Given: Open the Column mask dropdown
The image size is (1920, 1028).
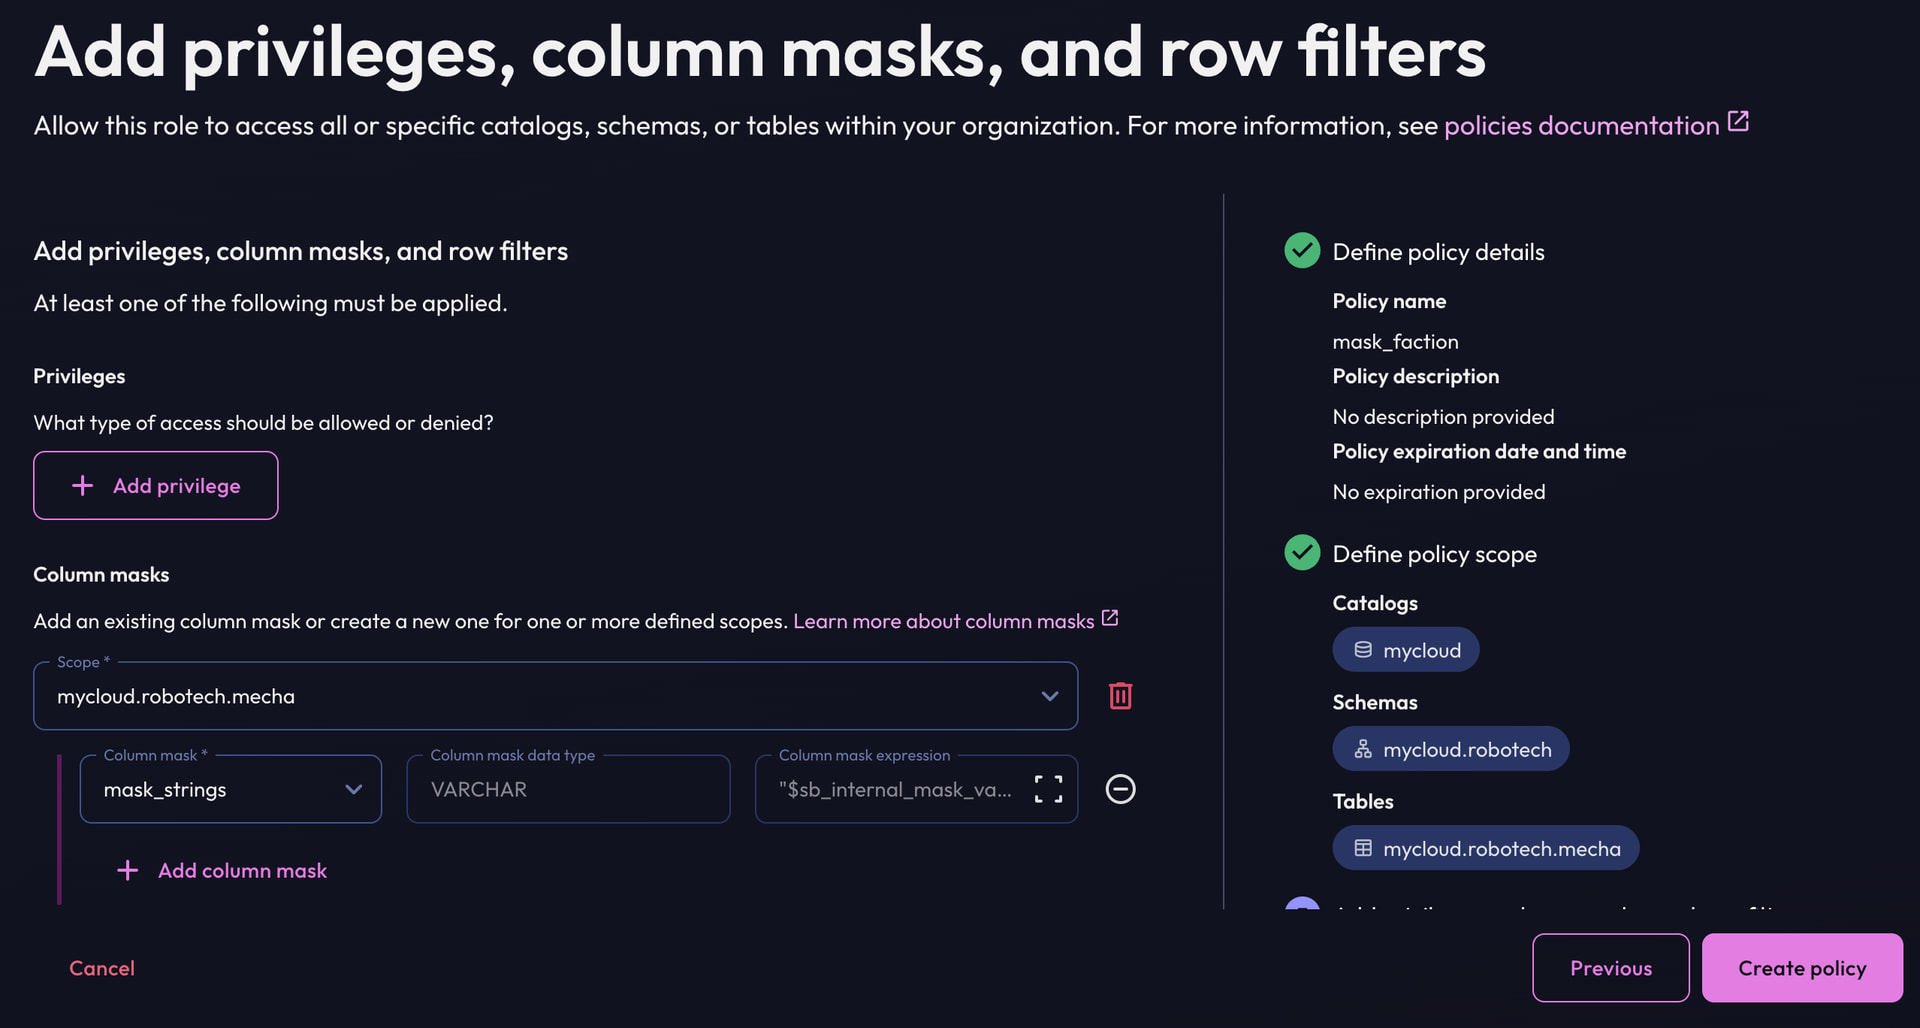Looking at the screenshot, I should click(231, 789).
